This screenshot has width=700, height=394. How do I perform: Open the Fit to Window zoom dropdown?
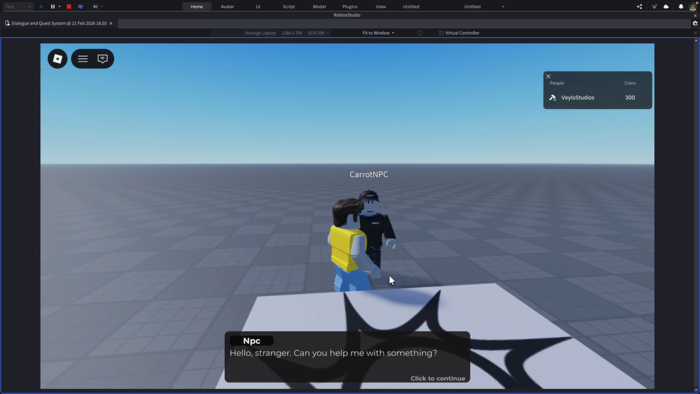378,33
